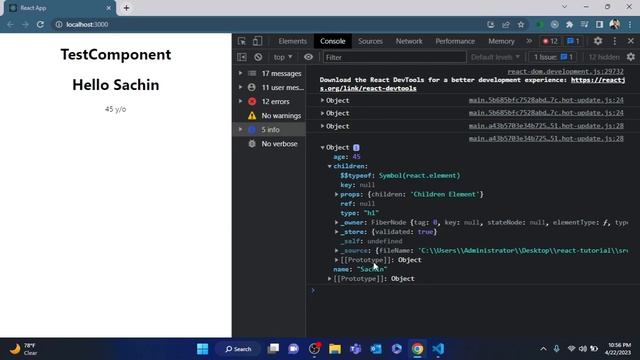Switch to the Elements tab
Image resolution: width=640 pixels, height=360 pixels.
click(292, 41)
